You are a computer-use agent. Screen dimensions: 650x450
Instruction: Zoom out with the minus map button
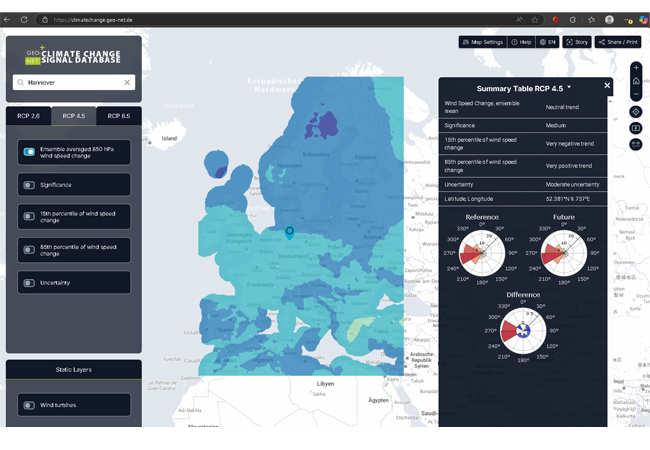[636, 95]
